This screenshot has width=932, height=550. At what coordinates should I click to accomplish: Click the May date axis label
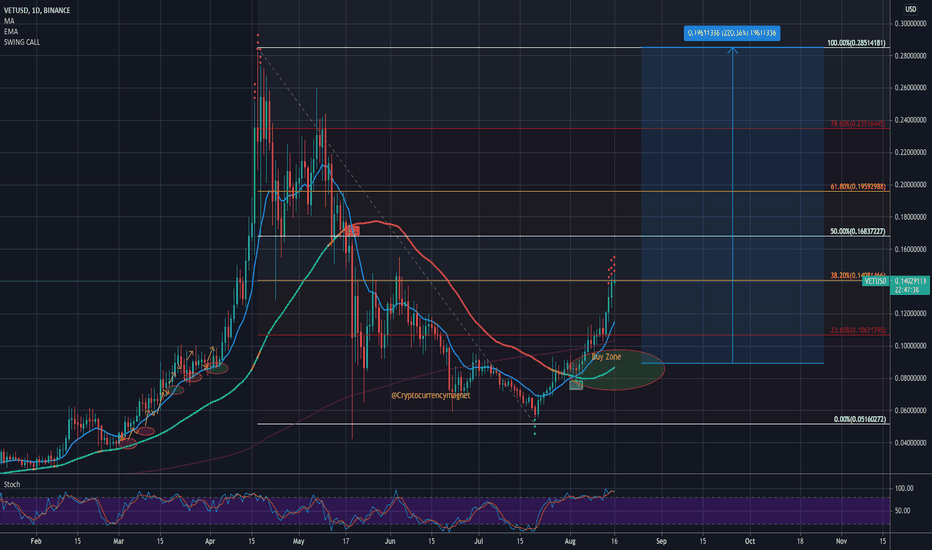298,541
